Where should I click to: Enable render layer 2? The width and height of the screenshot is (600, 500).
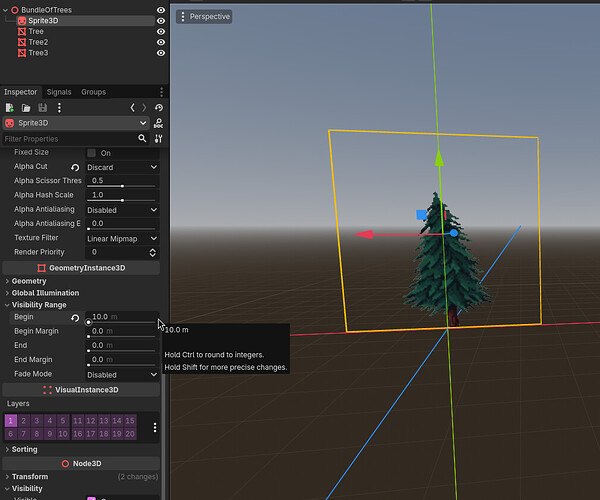point(24,421)
